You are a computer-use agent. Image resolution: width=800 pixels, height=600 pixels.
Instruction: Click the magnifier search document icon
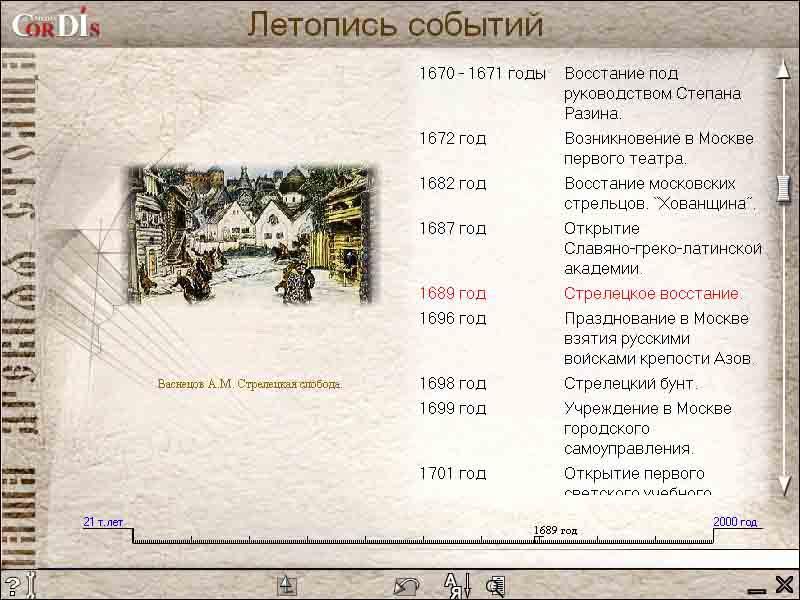(495, 586)
